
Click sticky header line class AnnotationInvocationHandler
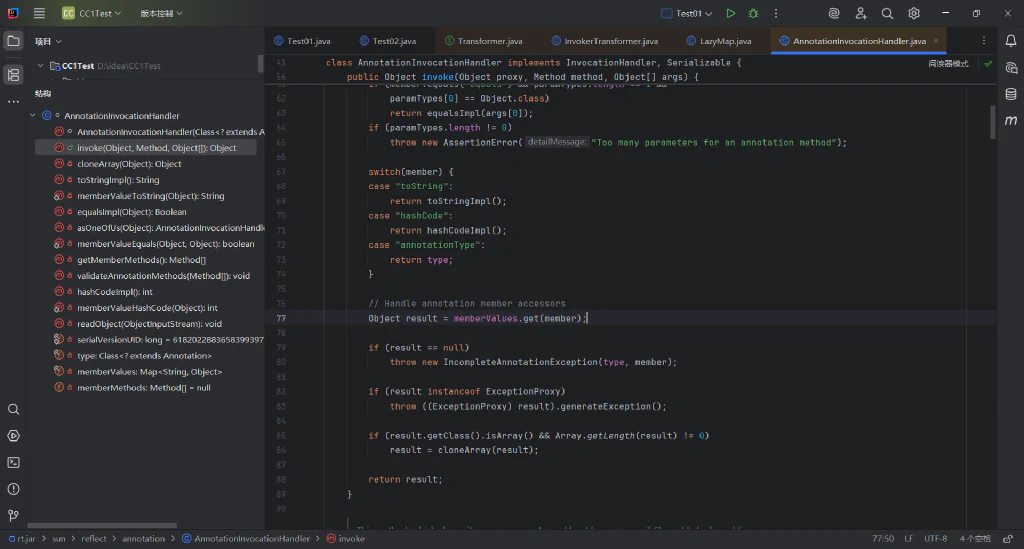click(534, 63)
